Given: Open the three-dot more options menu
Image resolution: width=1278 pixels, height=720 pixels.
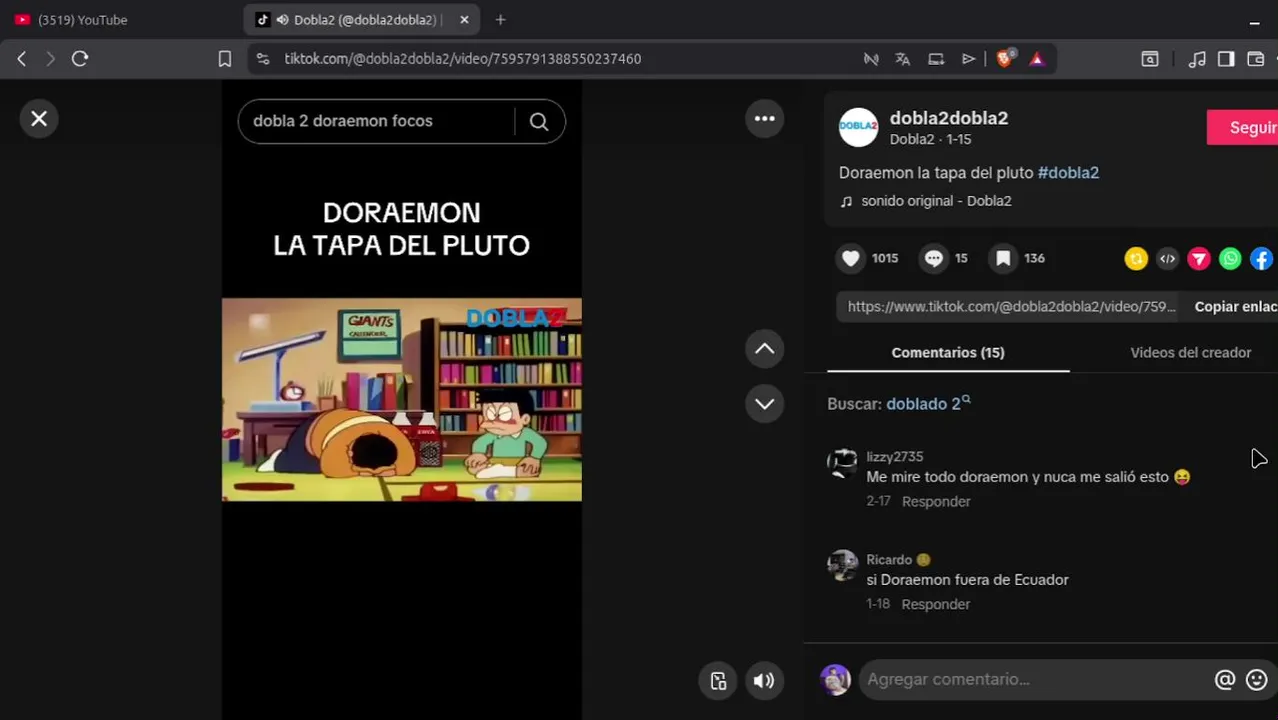Looking at the screenshot, I should coord(764,119).
